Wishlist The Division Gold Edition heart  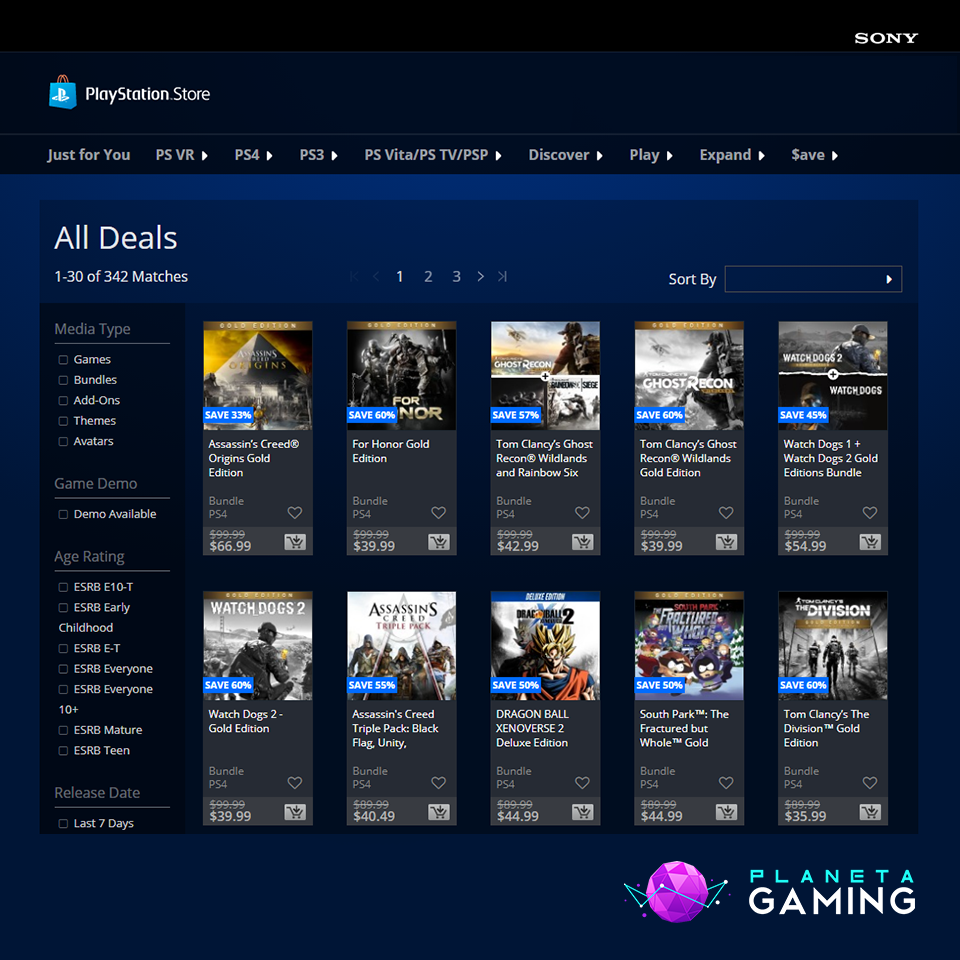click(x=871, y=782)
